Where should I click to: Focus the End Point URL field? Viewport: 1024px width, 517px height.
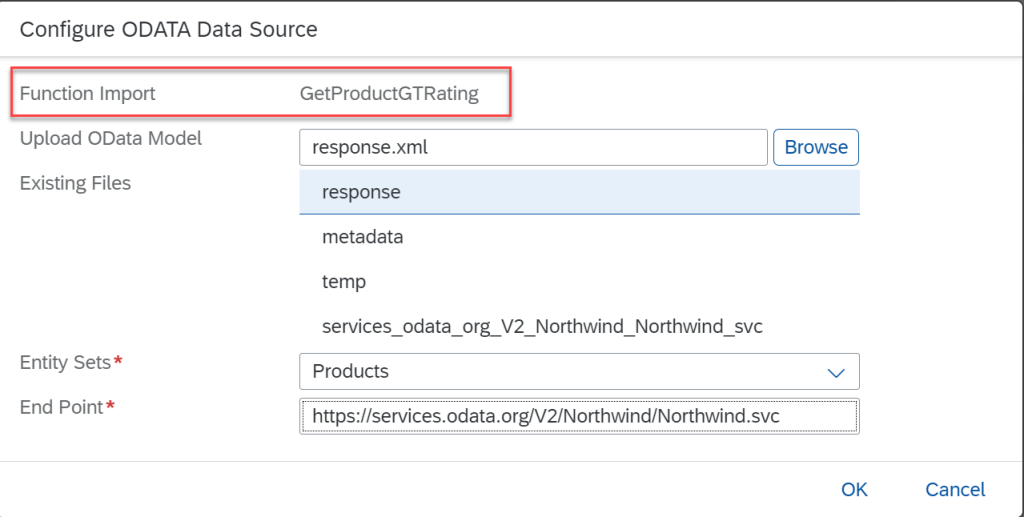click(x=578, y=416)
